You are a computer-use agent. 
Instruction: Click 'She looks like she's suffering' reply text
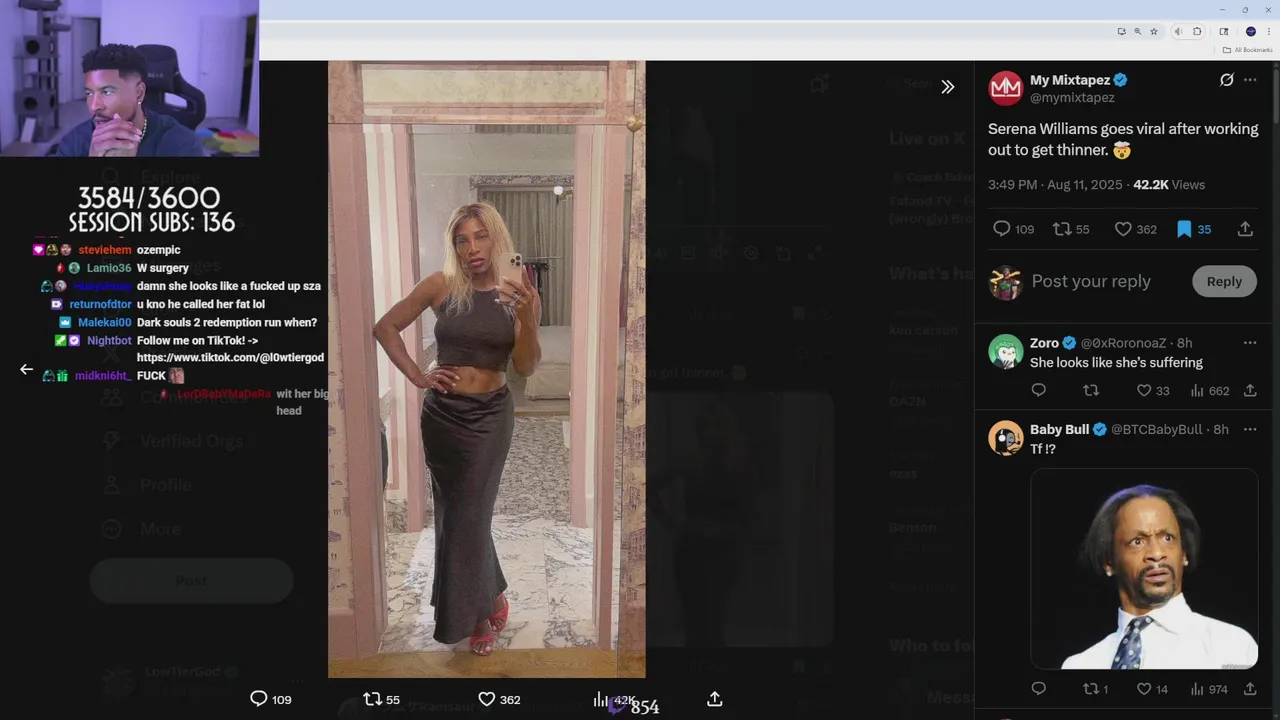1116,362
